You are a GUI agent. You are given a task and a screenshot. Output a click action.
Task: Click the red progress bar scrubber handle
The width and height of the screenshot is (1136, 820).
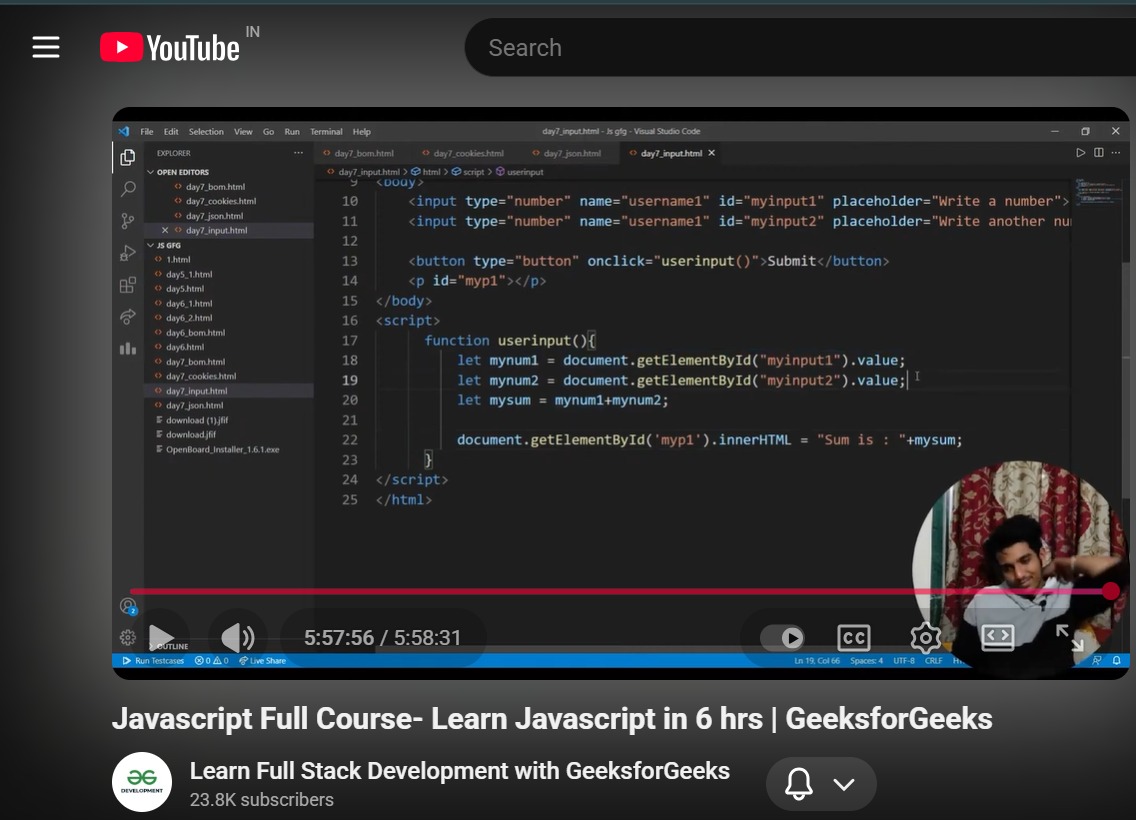pyautogui.click(x=1111, y=591)
